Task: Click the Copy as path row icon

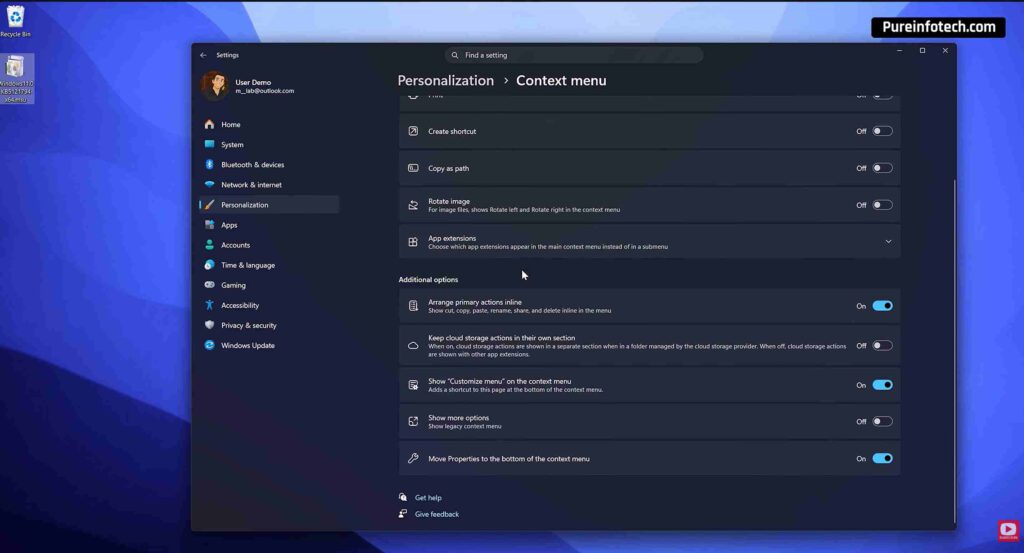Action: 413,168
